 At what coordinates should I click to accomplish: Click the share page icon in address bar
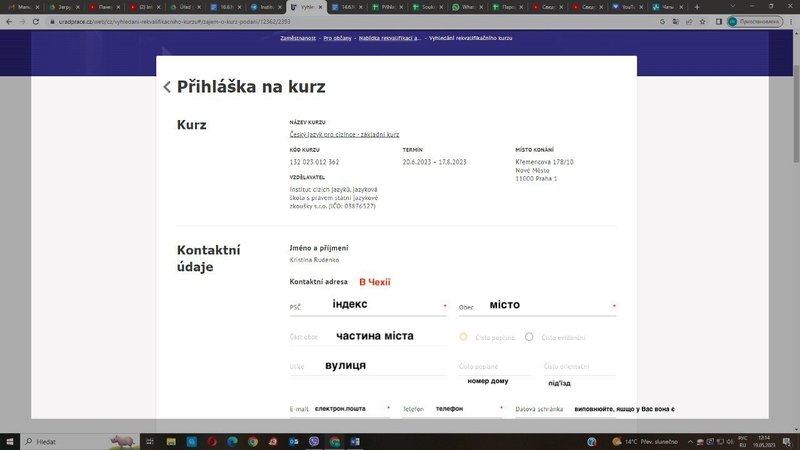tap(689, 21)
